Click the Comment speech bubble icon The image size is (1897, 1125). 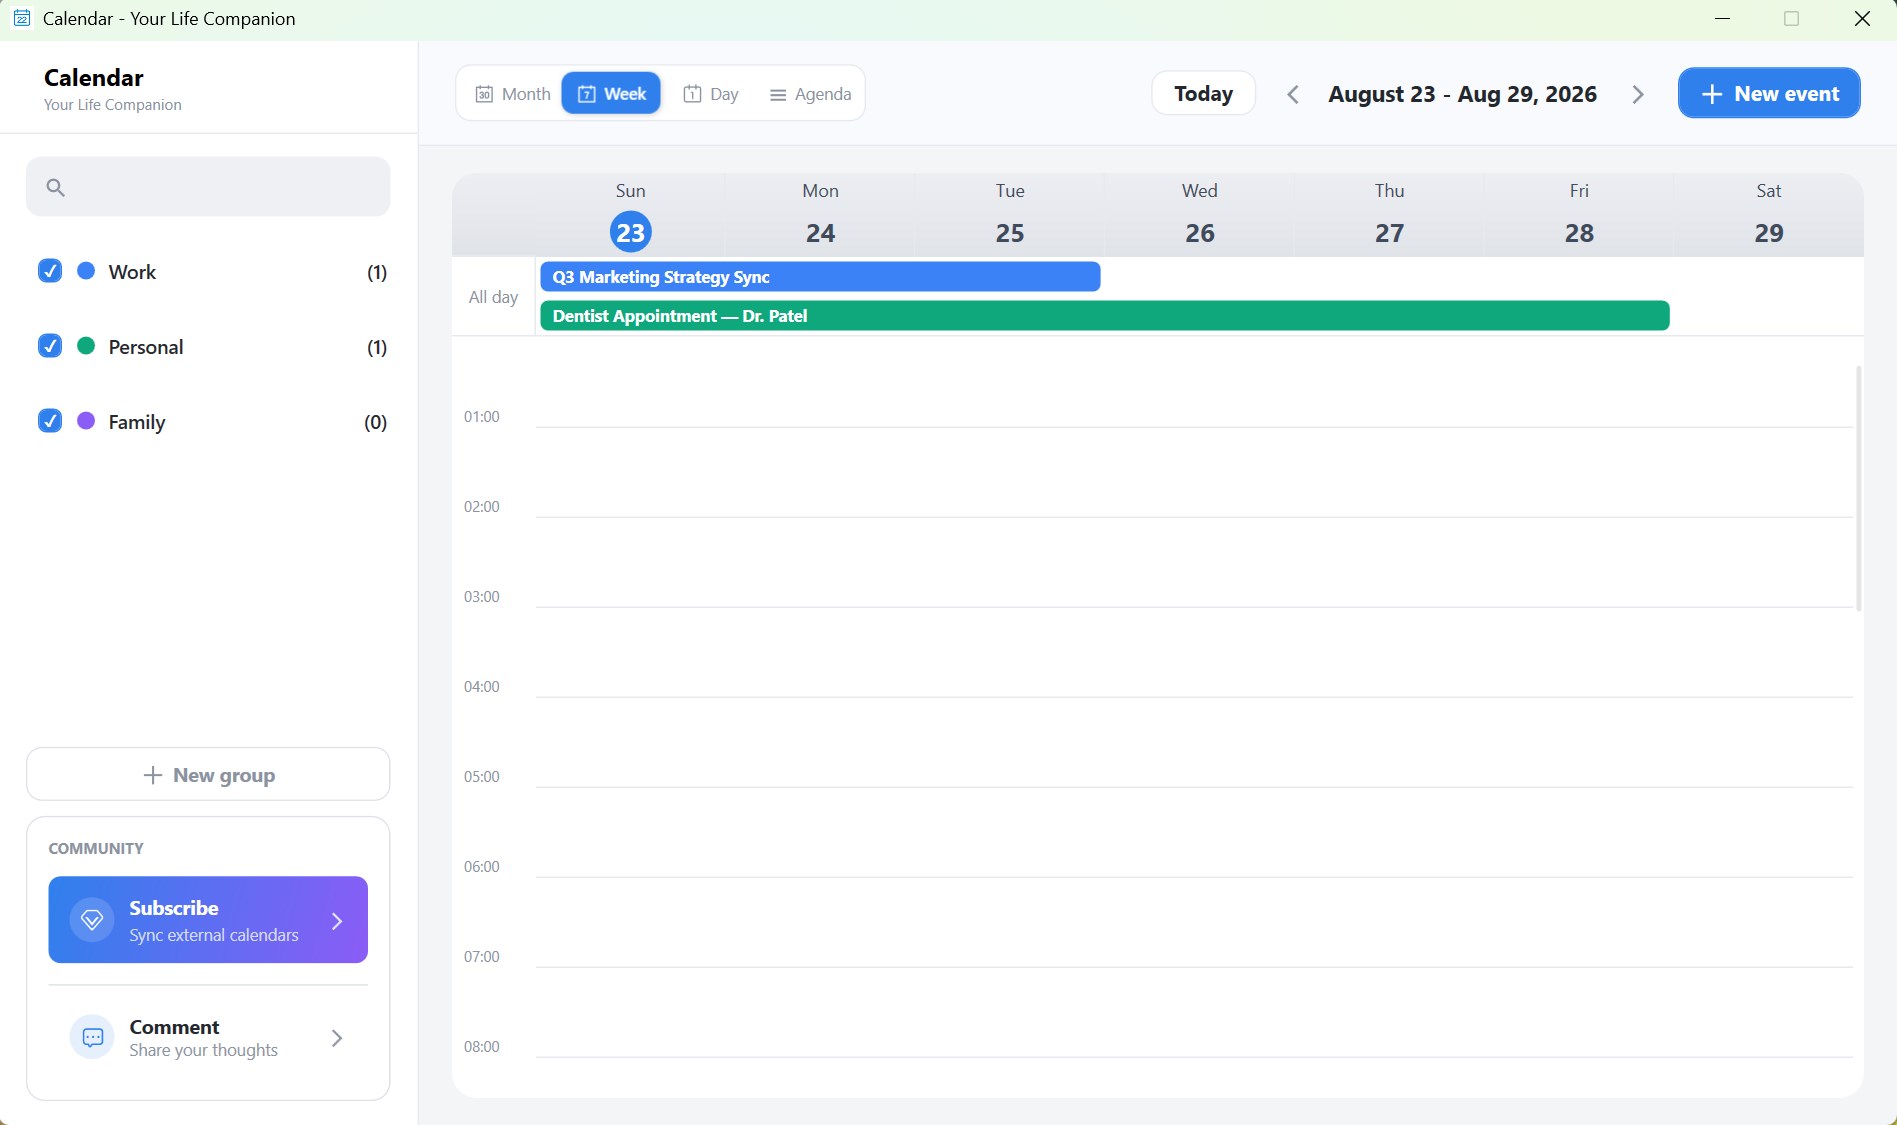pyautogui.click(x=92, y=1037)
